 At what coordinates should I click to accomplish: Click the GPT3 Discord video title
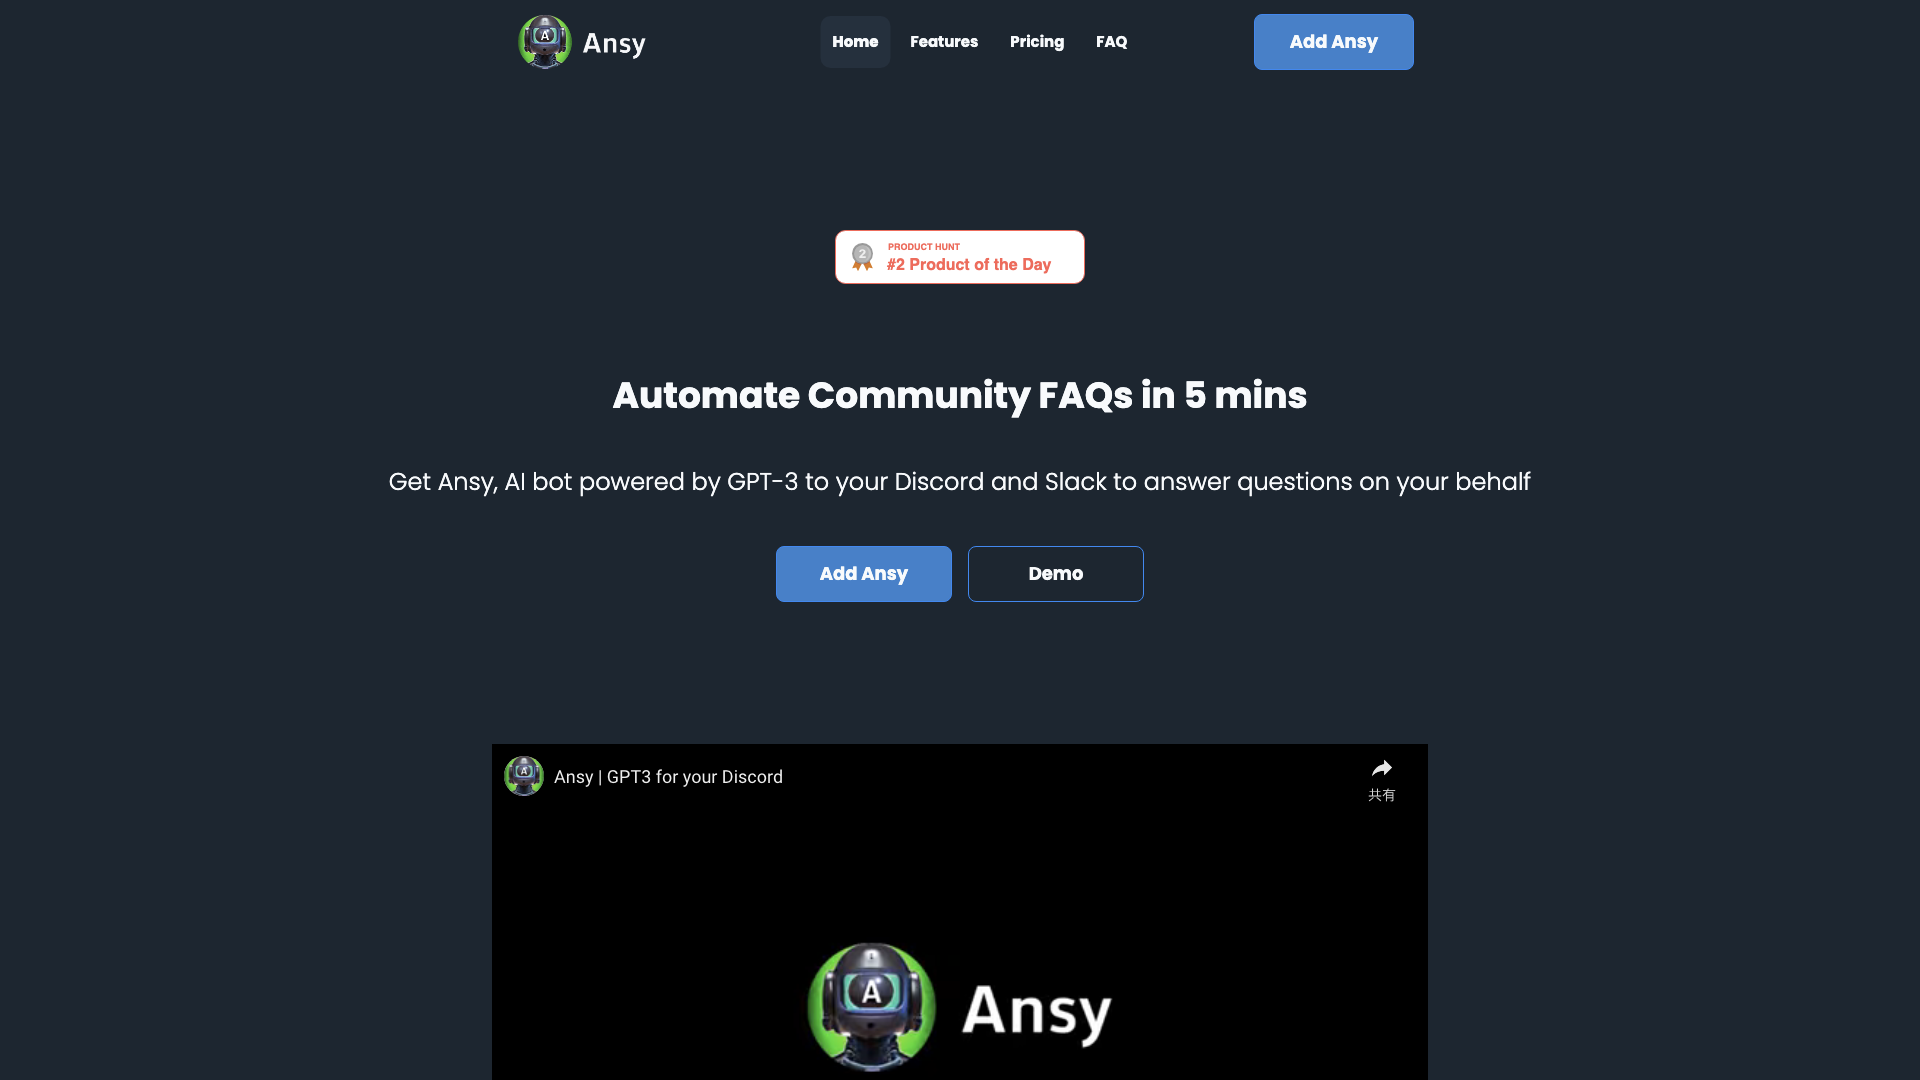(x=667, y=777)
